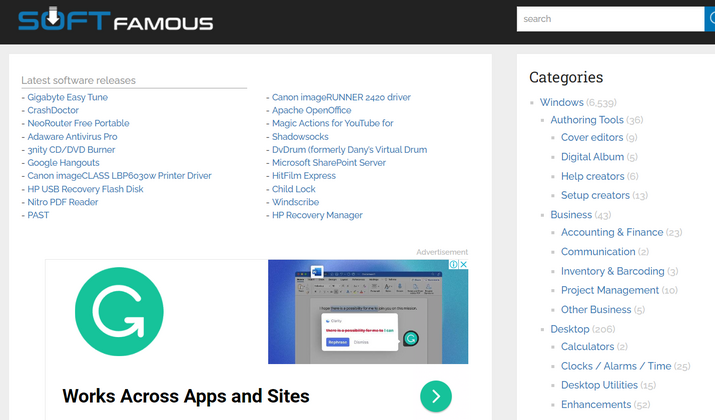Click the green arrow button in the ad
Screen dimensions: 715x420
click(x=435, y=396)
